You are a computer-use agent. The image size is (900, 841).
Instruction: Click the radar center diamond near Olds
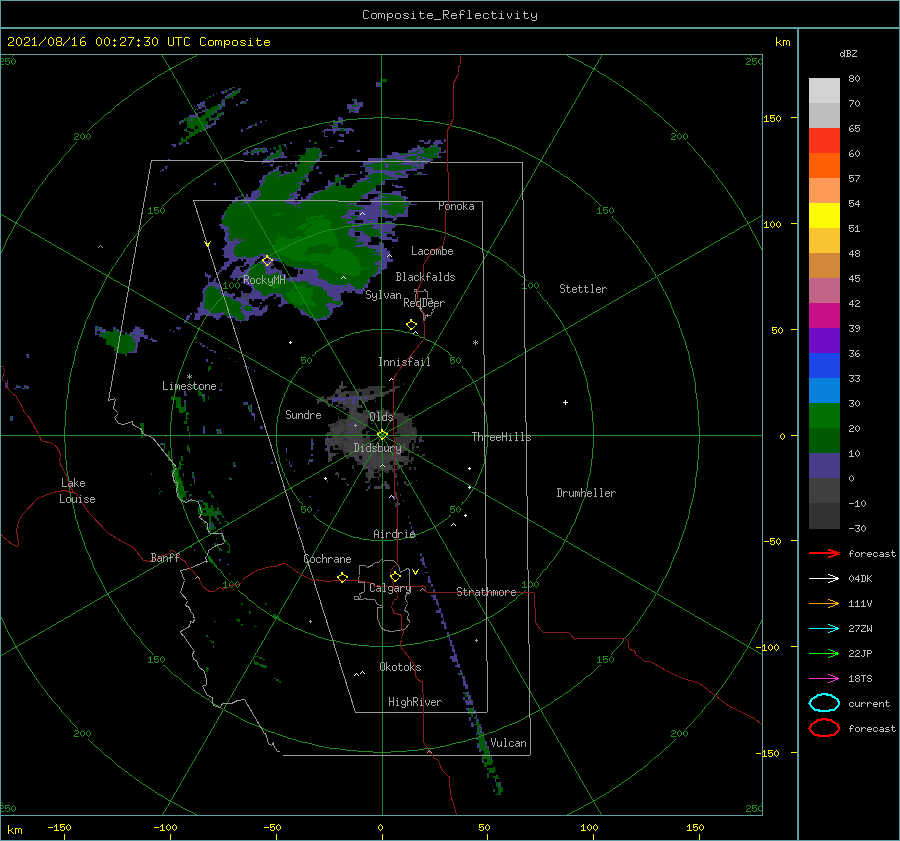point(382,435)
